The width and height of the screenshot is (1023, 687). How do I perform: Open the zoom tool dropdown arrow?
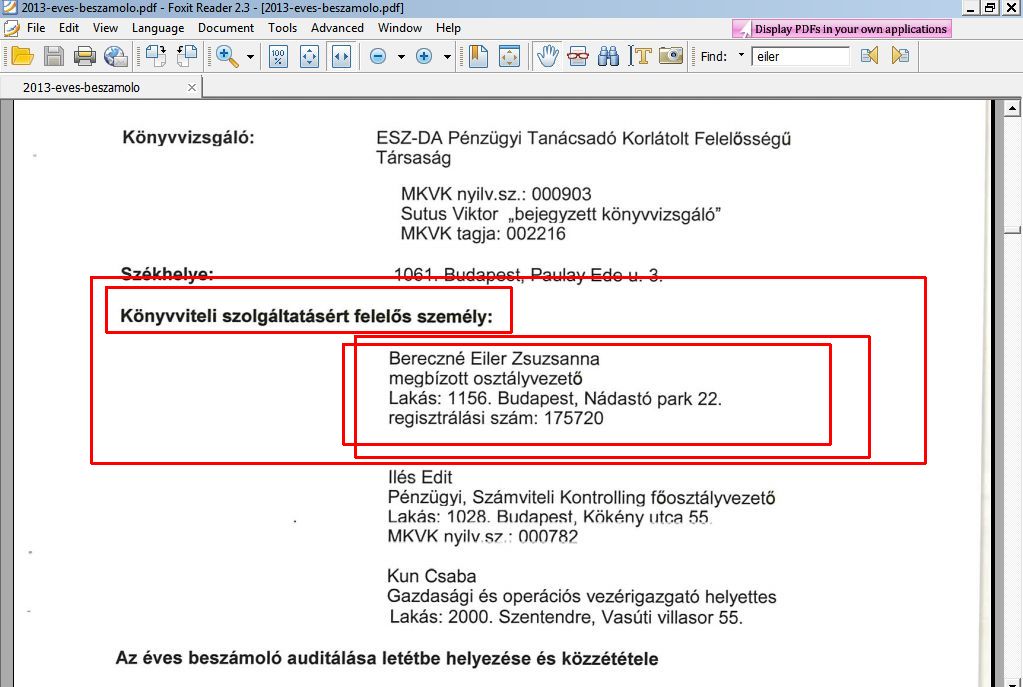pyautogui.click(x=250, y=57)
